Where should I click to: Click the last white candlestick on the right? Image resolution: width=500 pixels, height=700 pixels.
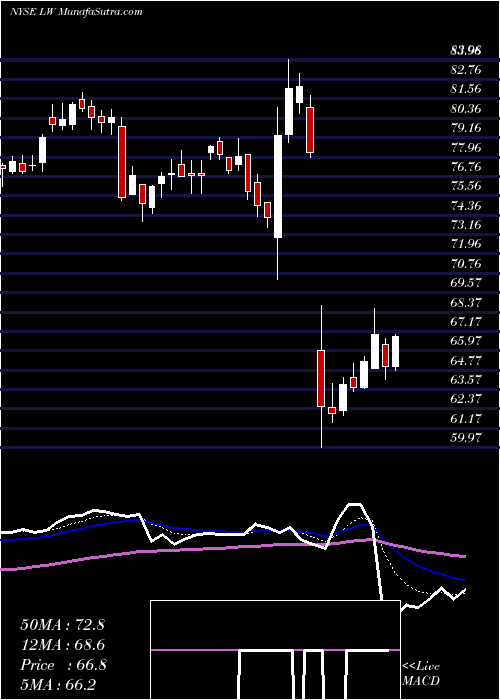[395, 352]
